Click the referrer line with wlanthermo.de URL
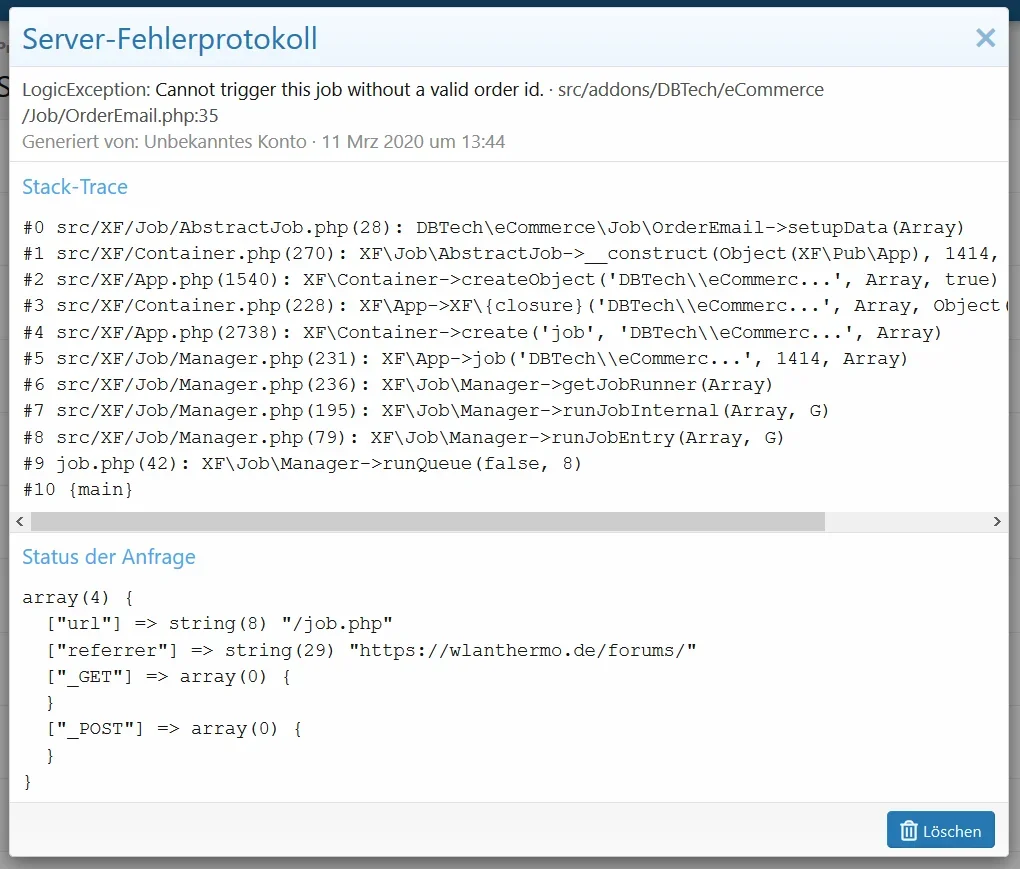This screenshot has height=869, width=1020. [x=371, y=650]
